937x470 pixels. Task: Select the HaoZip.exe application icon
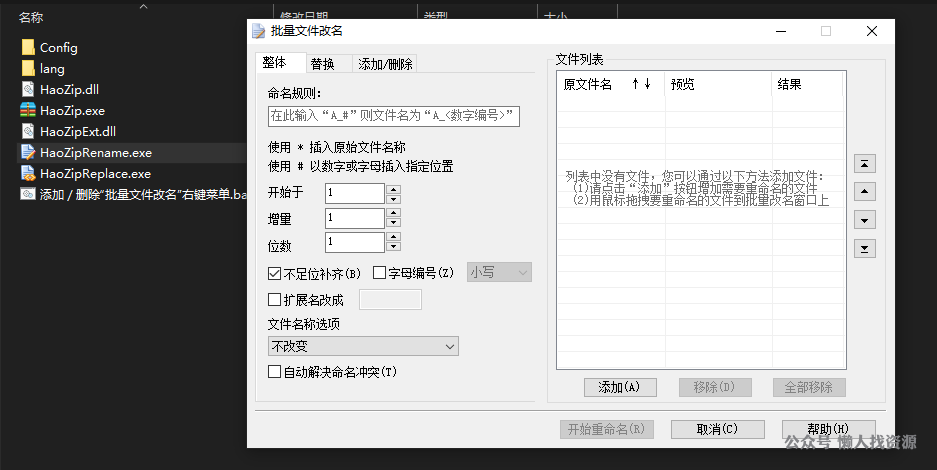tap(28, 110)
